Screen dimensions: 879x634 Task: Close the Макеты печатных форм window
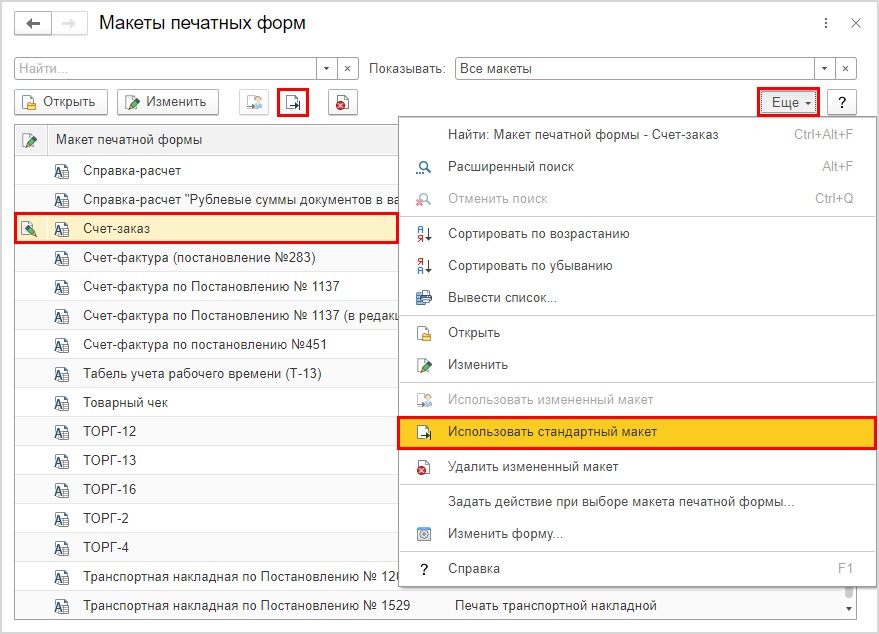point(855,23)
